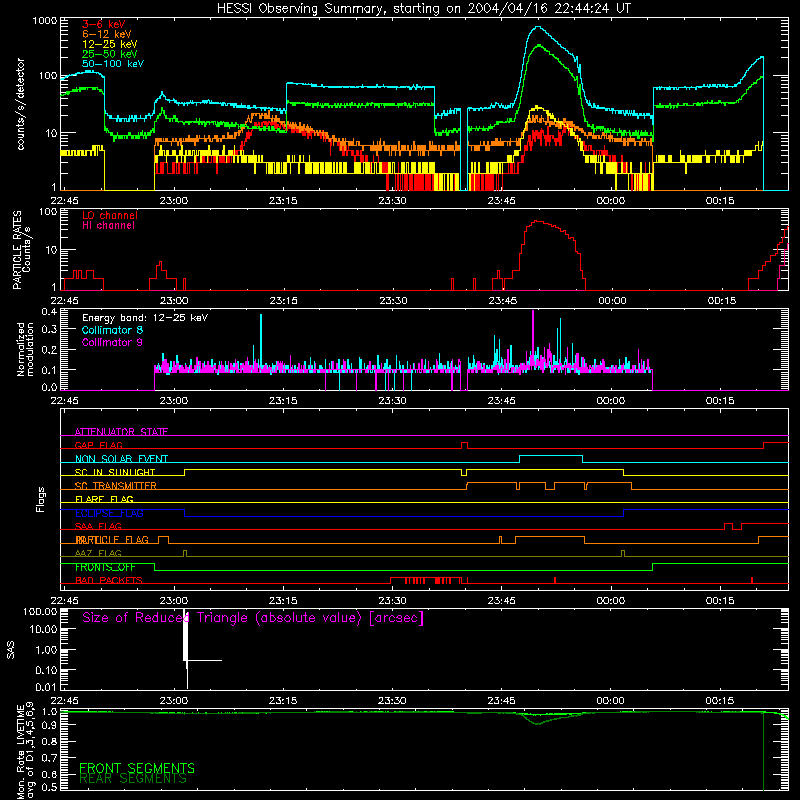Pick the yellow '12-25 keV' count-rate legend entry
This screenshot has width=800, height=800.
coord(110,44)
